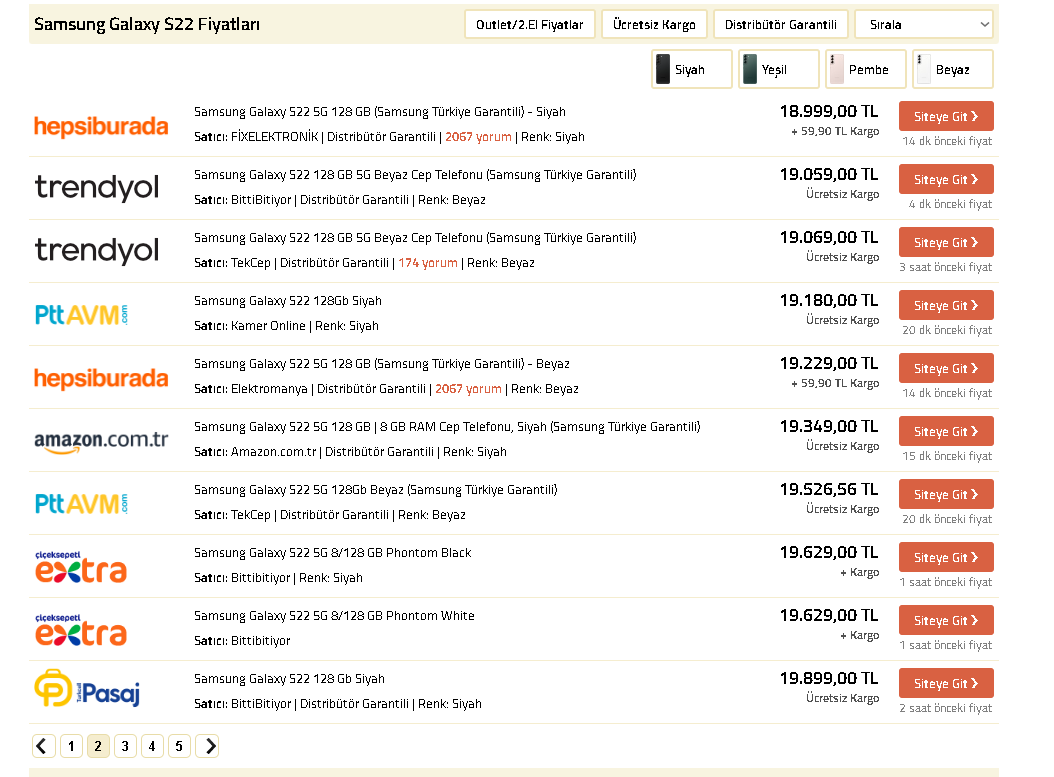Go to page 1 of results
Viewport: 1054px width, 777px height.
point(71,746)
